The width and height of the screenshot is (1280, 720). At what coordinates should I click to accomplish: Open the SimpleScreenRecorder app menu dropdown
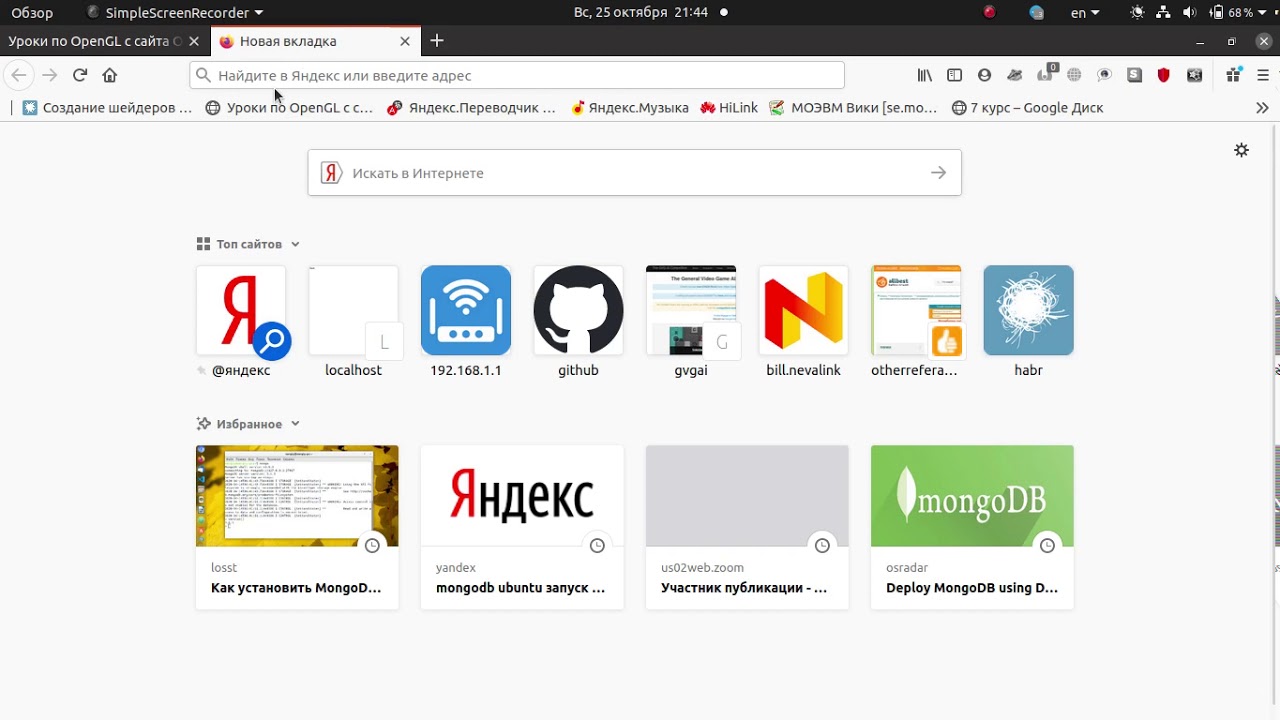(x=175, y=13)
